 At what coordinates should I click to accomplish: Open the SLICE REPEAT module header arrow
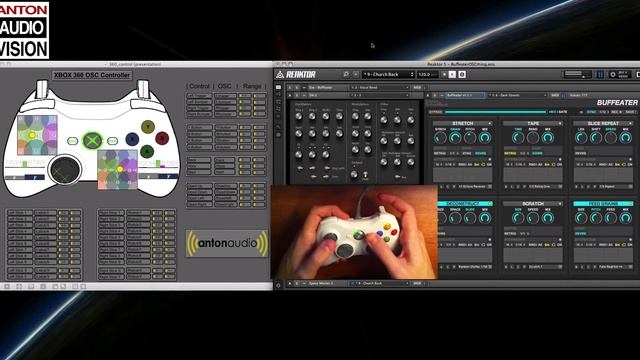[631, 123]
